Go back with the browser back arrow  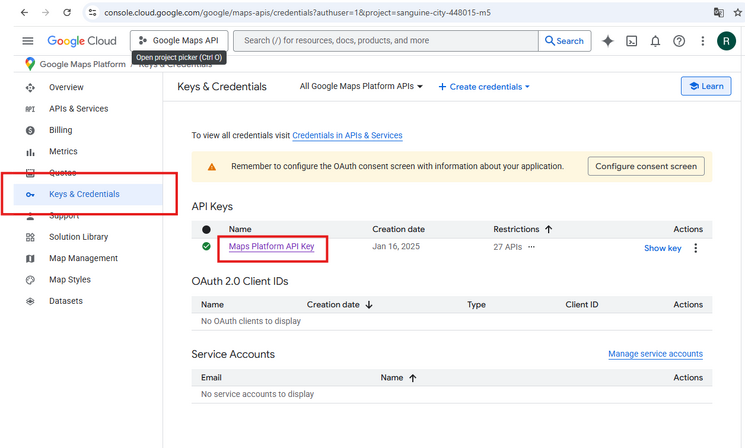click(x=24, y=12)
